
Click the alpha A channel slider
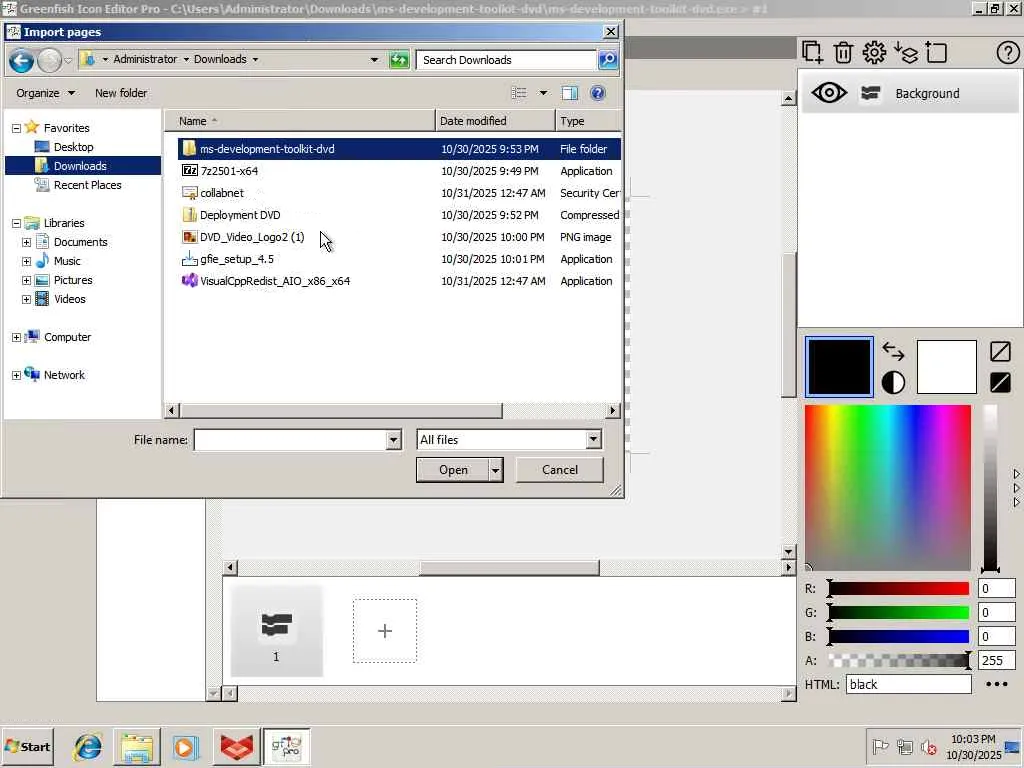coord(899,660)
